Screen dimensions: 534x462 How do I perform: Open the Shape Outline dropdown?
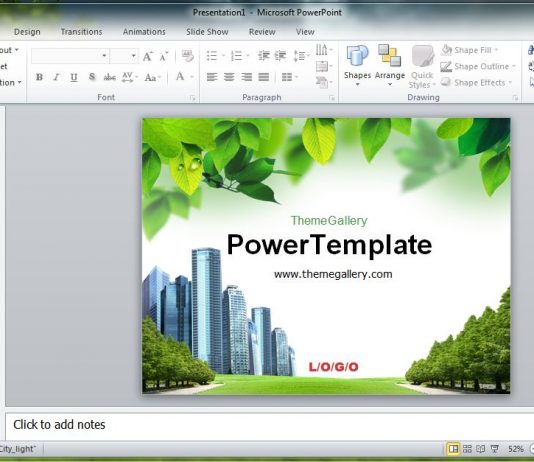tap(478, 66)
